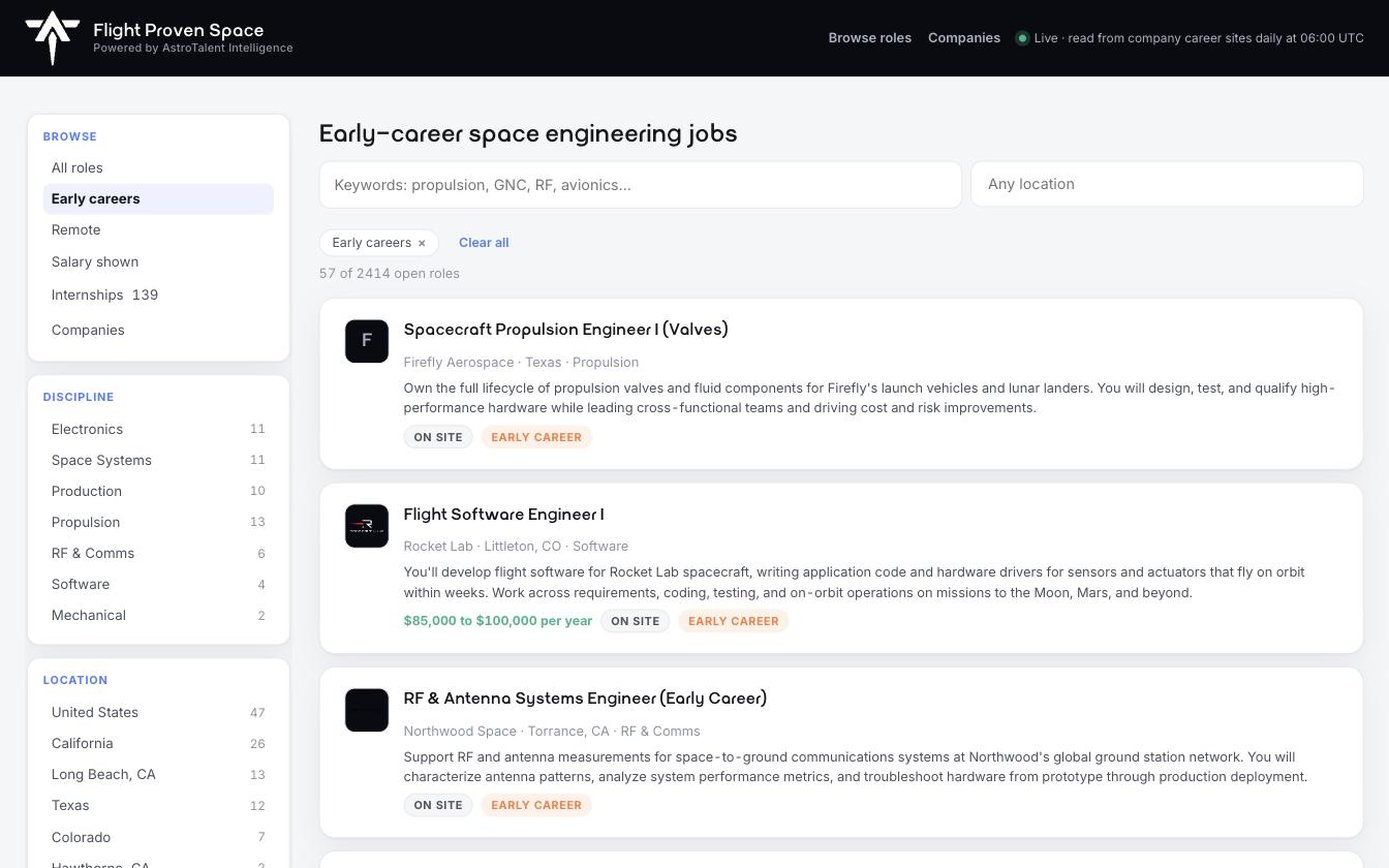This screenshot has height=868, width=1389.
Task: Click the Flight Proven Space logo icon
Action: [52, 38]
